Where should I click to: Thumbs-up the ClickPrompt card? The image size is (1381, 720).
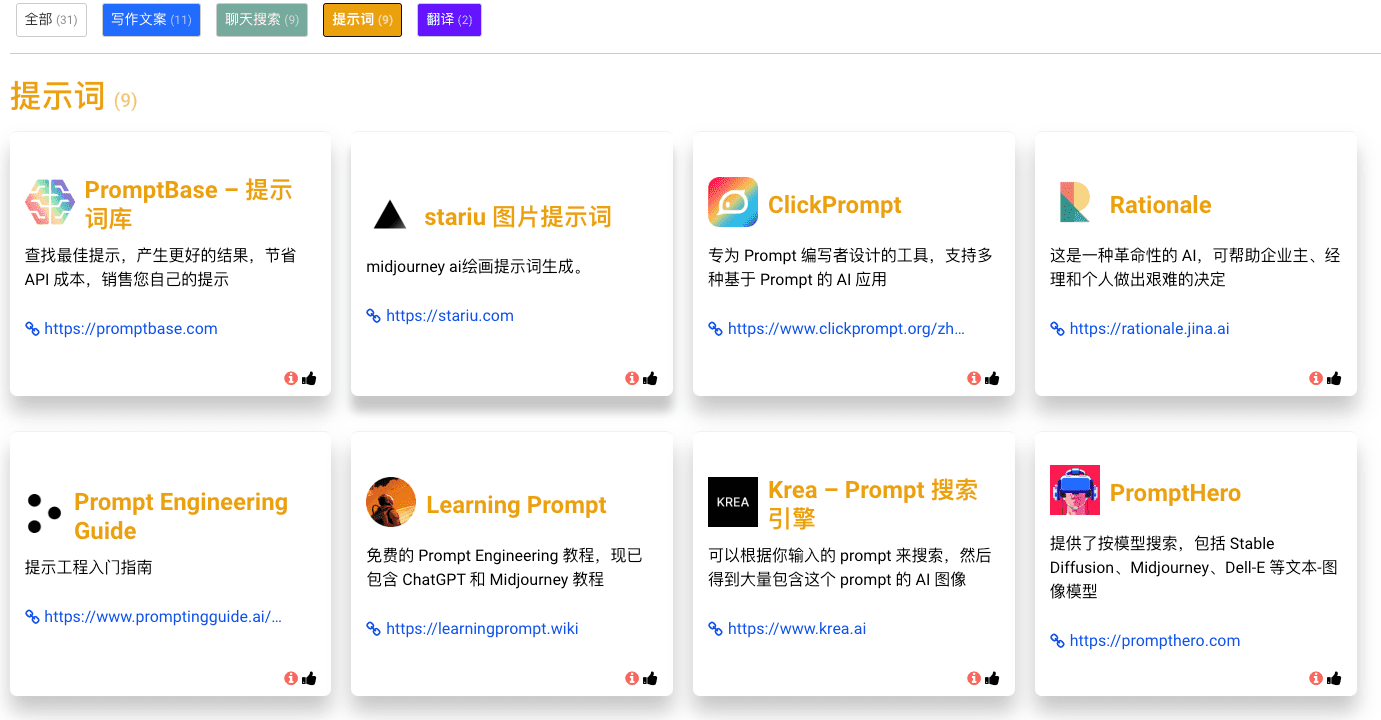[x=992, y=378]
